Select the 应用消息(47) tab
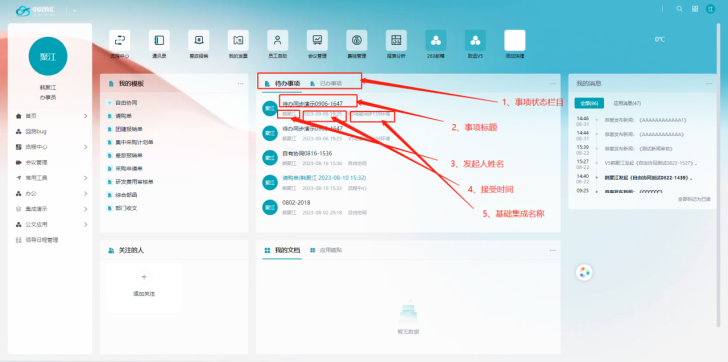728x362 pixels. [x=627, y=103]
